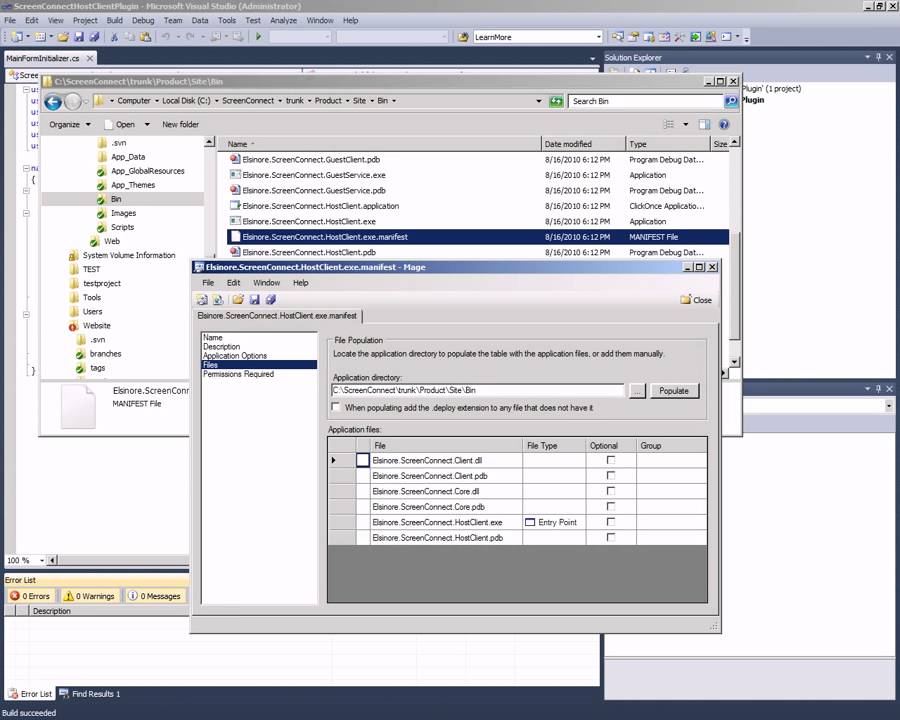Toggle Optional checkbox for Elsinore.ScreenConnect.HostClient.exe
The width and height of the screenshot is (900, 720).
(x=611, y=522)
